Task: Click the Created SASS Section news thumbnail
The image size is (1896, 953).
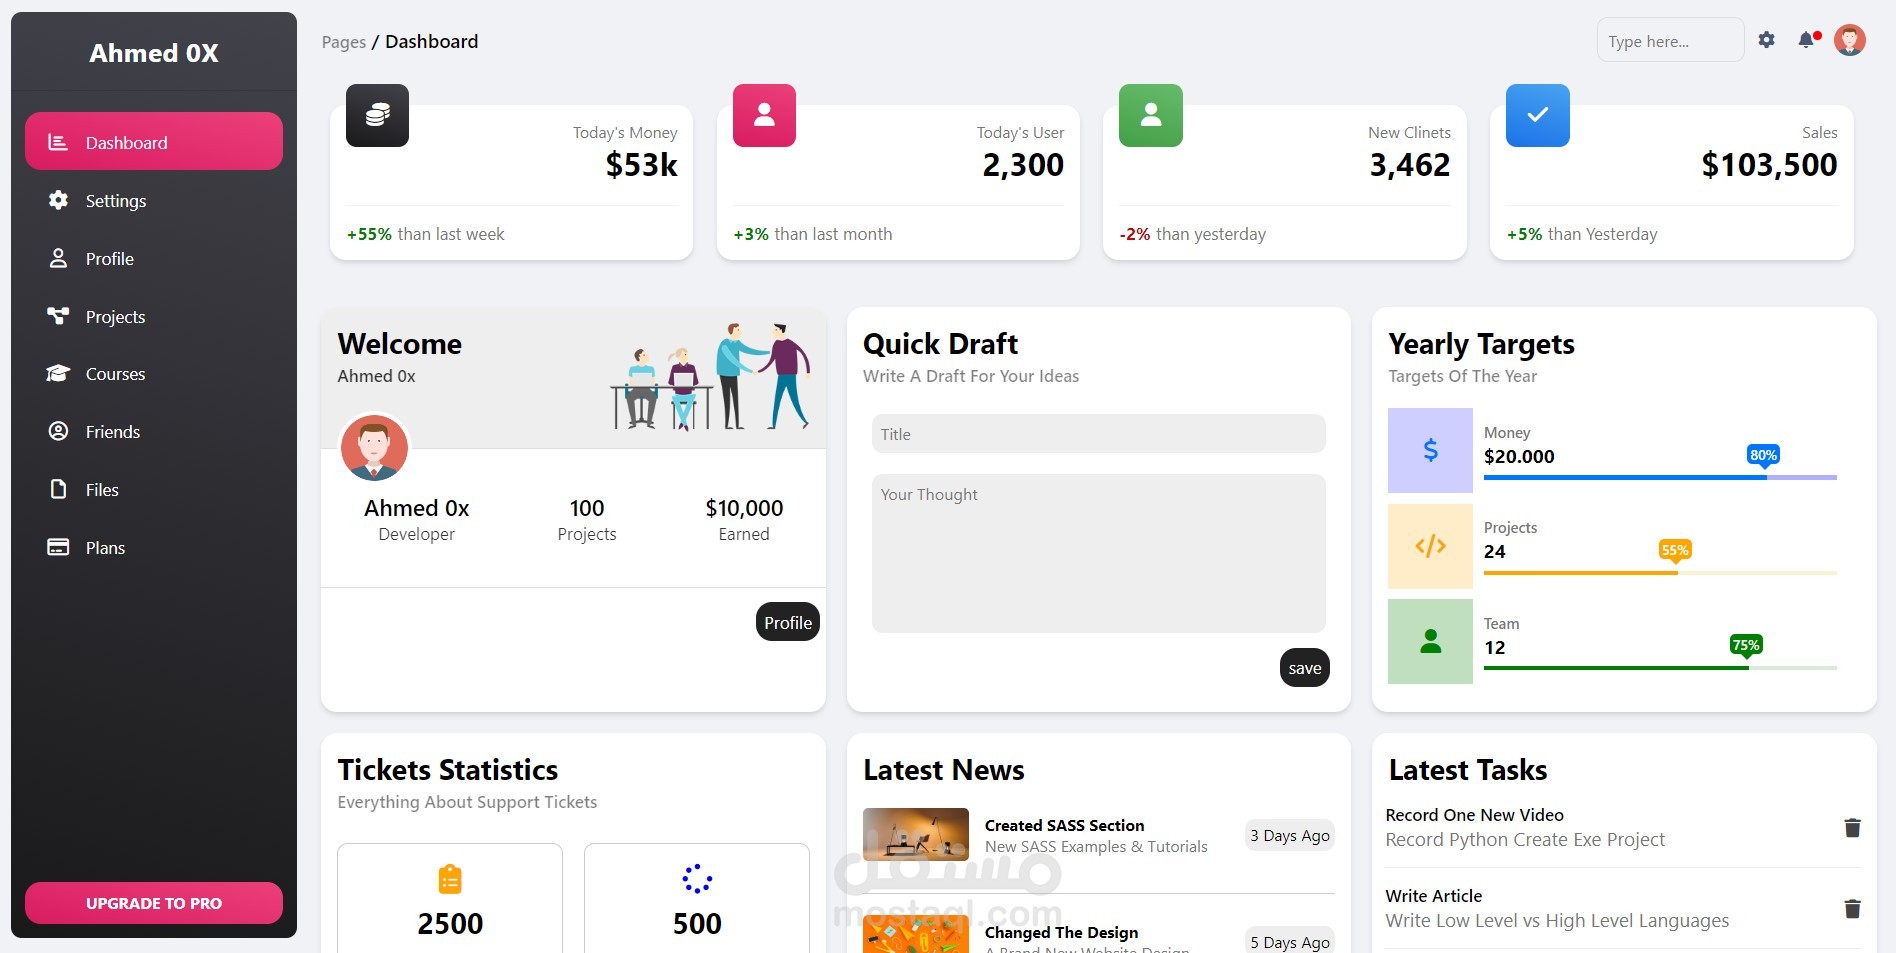Action: [x=916, y=835]
